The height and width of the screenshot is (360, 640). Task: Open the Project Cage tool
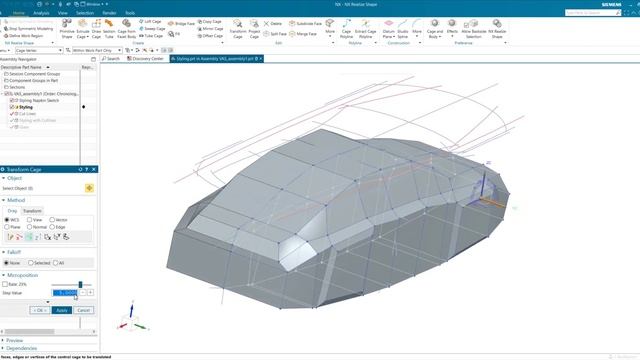(x=254, y=29)
